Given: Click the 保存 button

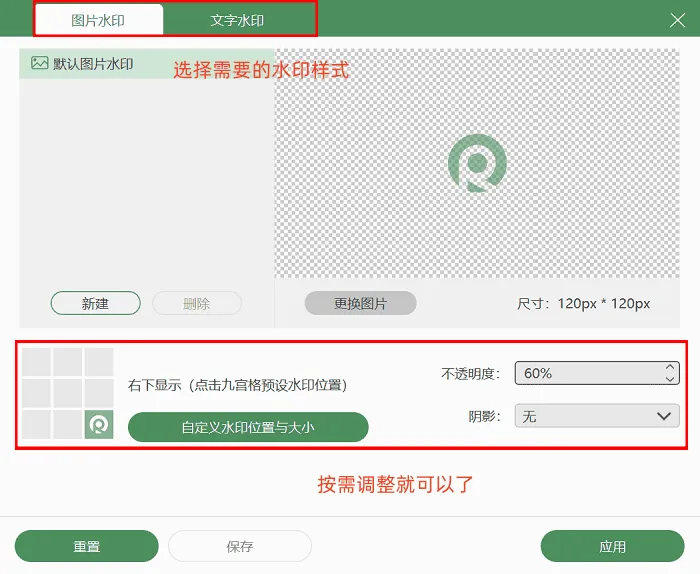Looking at the screenshot, I should [x=240, y=546].
